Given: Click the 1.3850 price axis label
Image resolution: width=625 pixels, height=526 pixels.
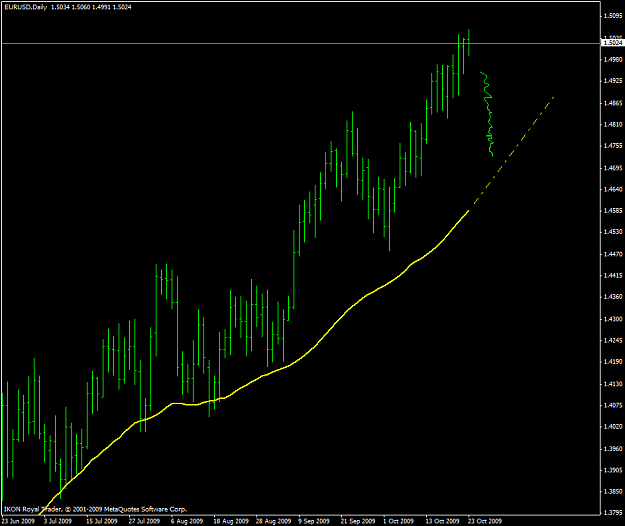Looking at the screenshot, I should (x=613, y=492).
